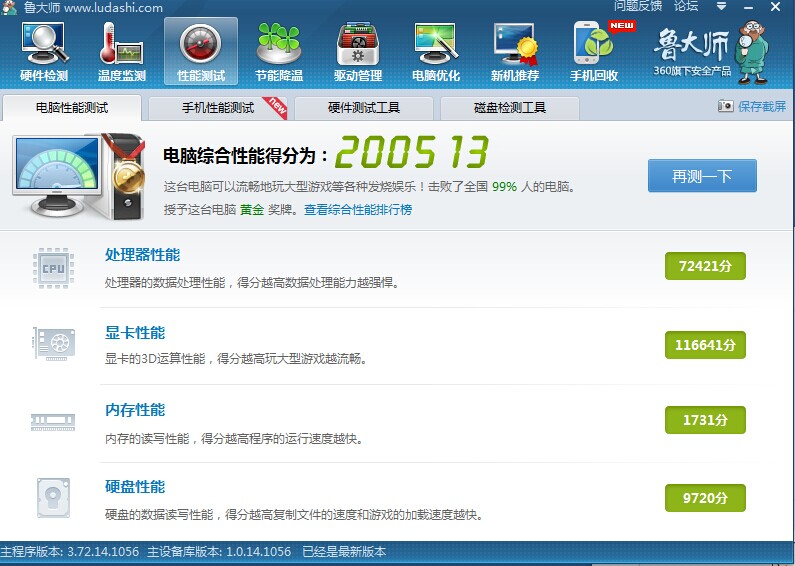Viewport: 795px width, 566px height.
Task: Click the 显卡性能 heading
Action: coord(135,333)
